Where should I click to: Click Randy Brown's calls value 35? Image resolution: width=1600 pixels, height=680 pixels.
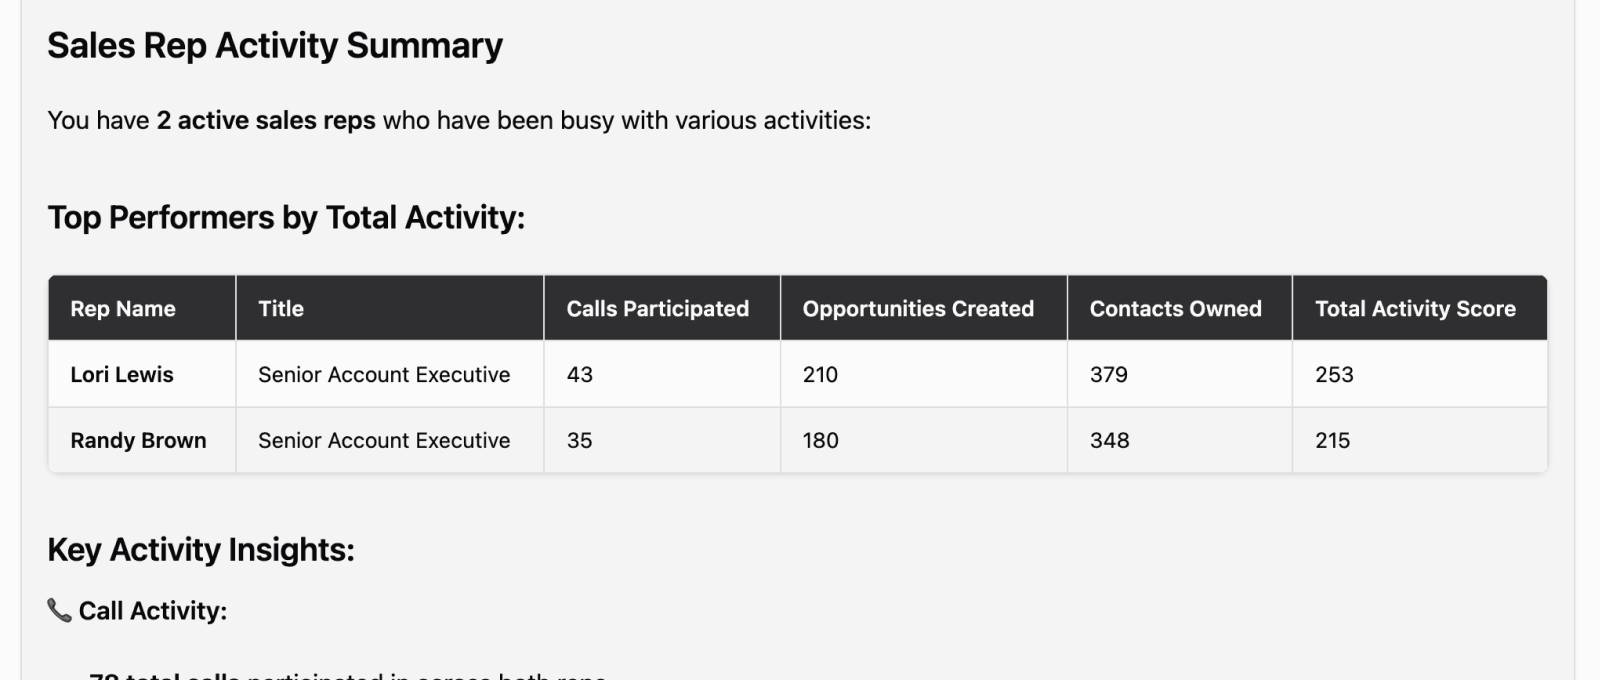click(580, 440)
